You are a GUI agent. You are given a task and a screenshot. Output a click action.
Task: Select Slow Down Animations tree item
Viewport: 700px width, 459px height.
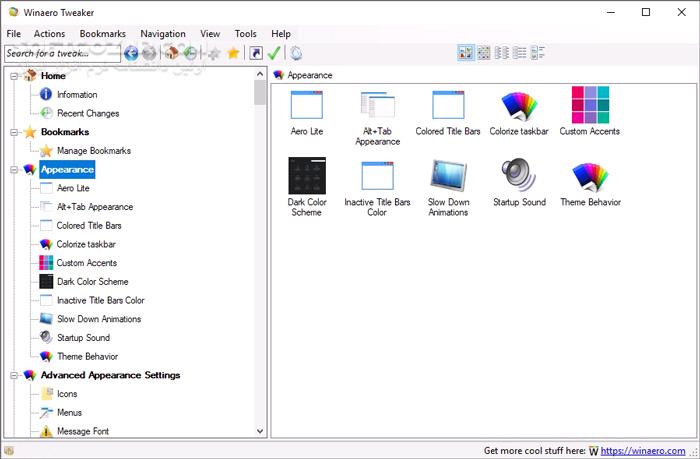[x=99, y=319]
